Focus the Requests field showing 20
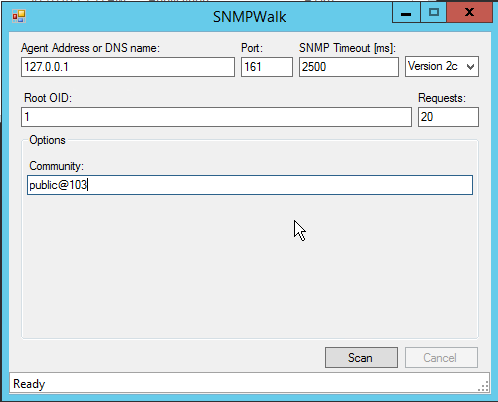Screen dimensions: 498x402 448,117
